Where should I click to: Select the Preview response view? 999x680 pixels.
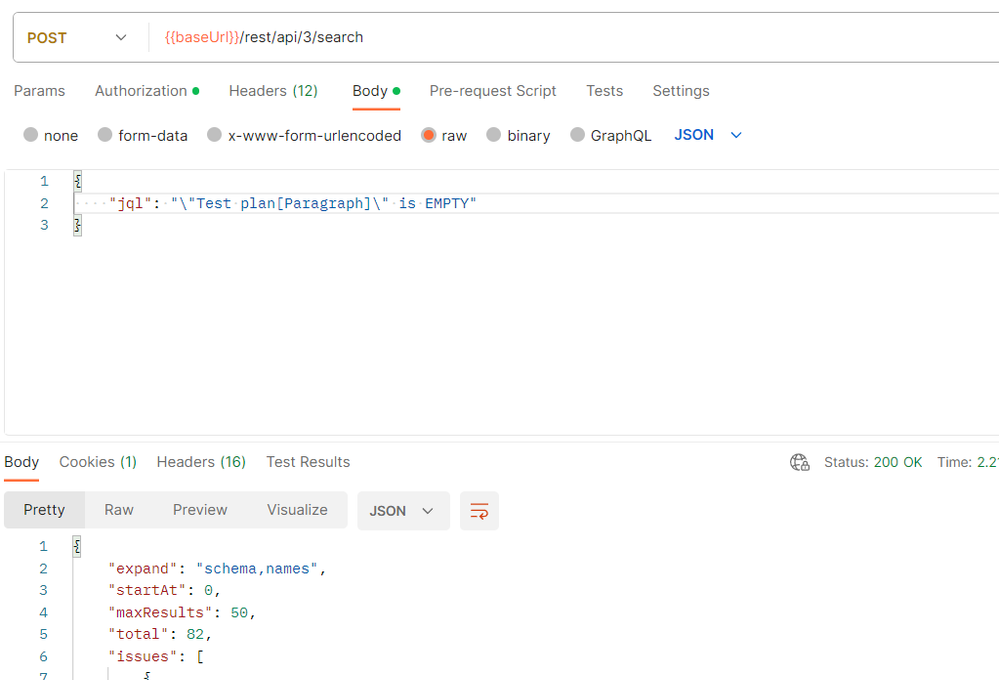[x=200, y=510]
